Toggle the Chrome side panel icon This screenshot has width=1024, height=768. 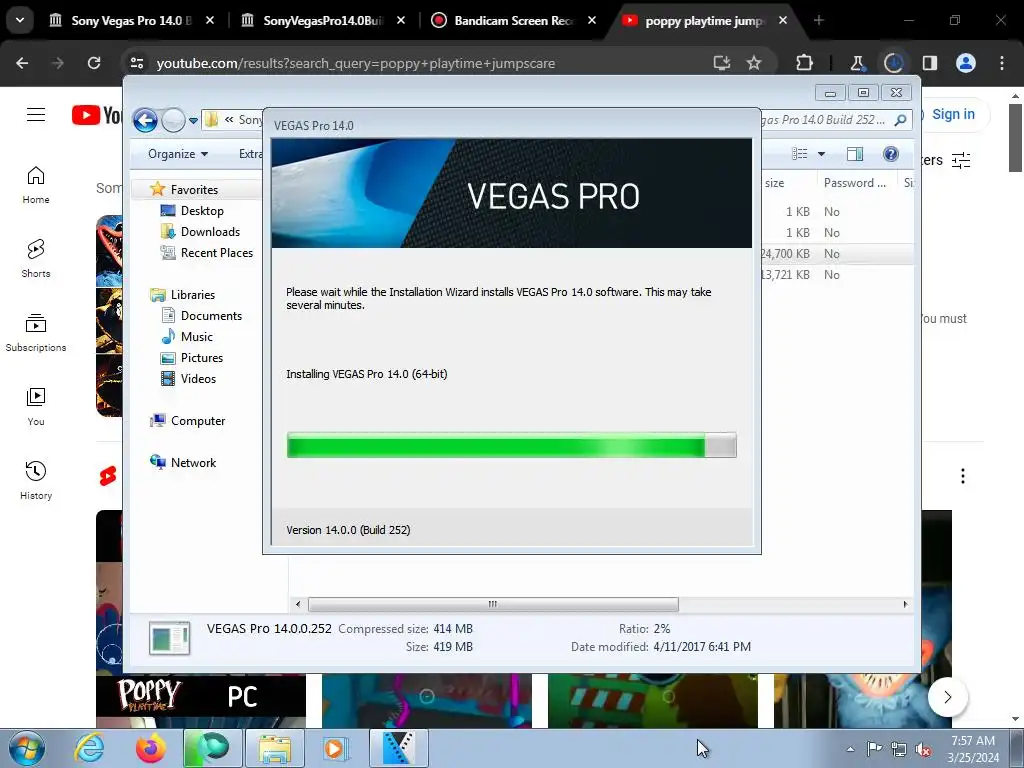pyautogui.click(x=930, y=63)
